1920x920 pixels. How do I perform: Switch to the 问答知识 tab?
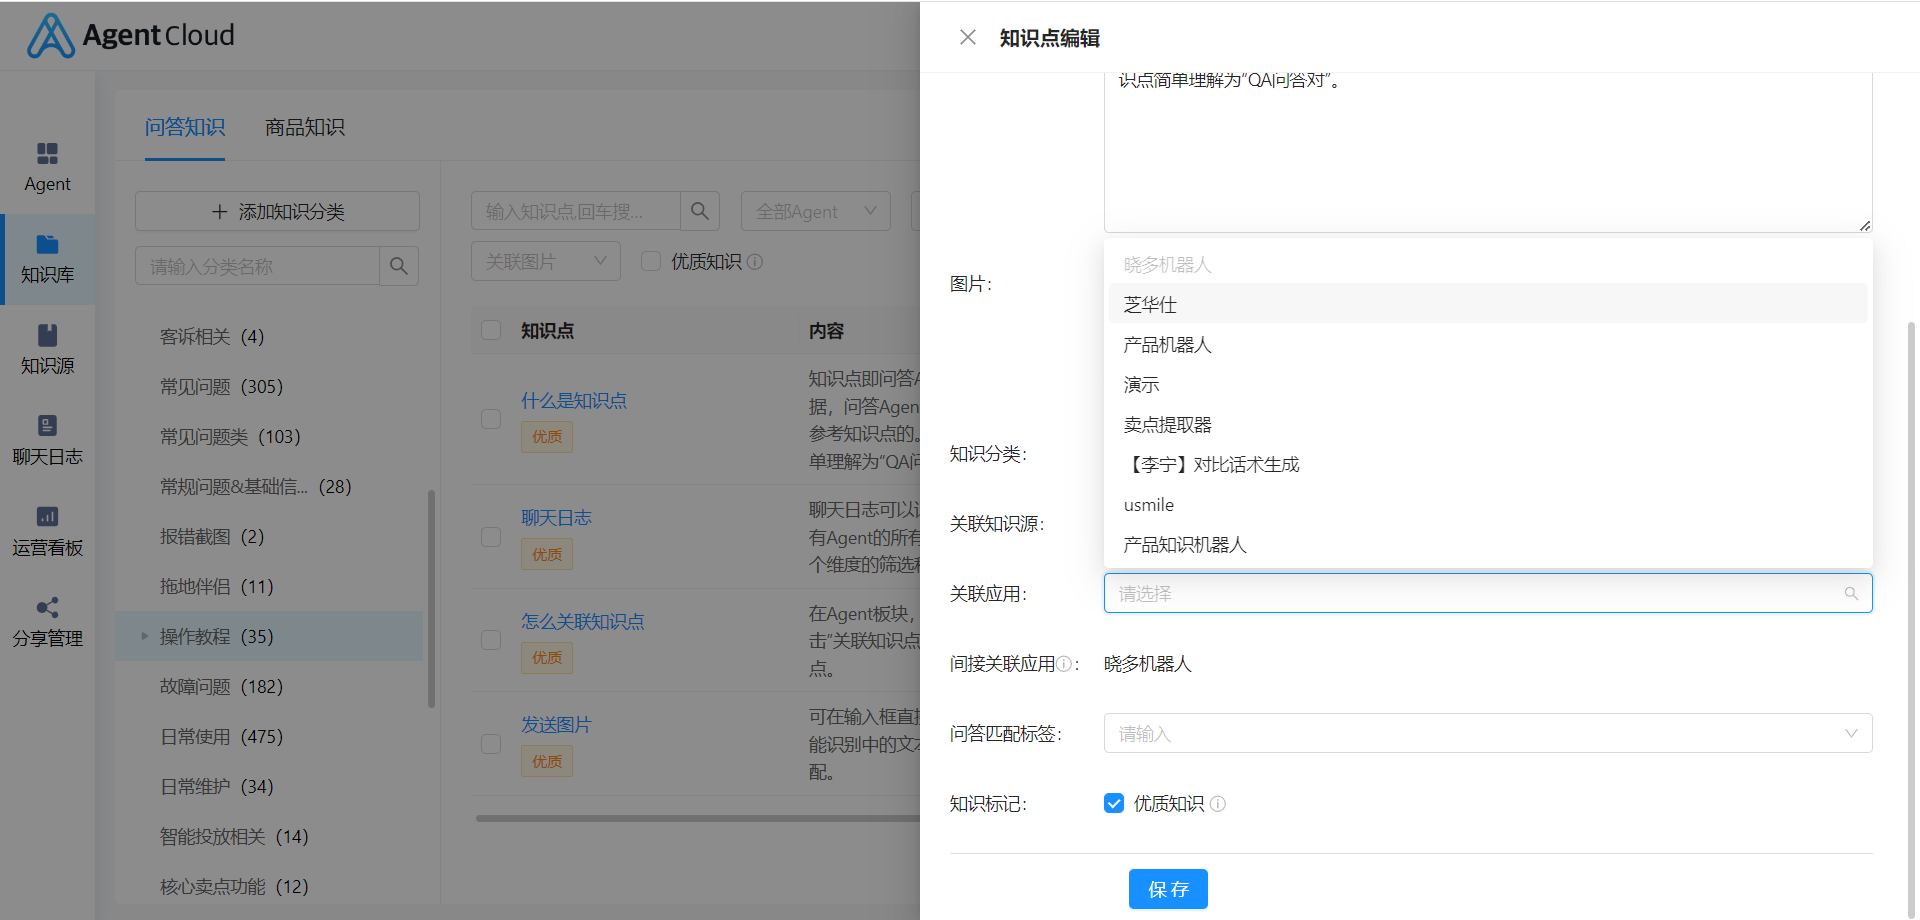tap(185, 127)
